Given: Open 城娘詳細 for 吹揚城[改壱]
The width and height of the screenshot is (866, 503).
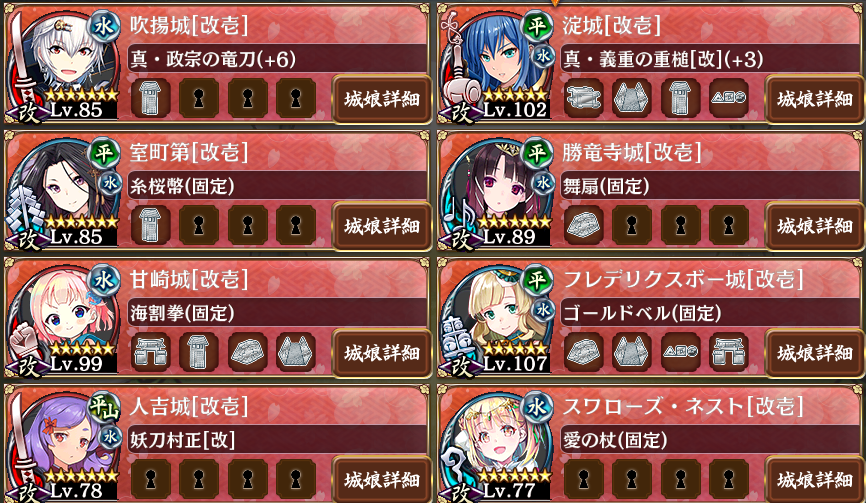Looking at the screenshot, I should tap(381, 99).
